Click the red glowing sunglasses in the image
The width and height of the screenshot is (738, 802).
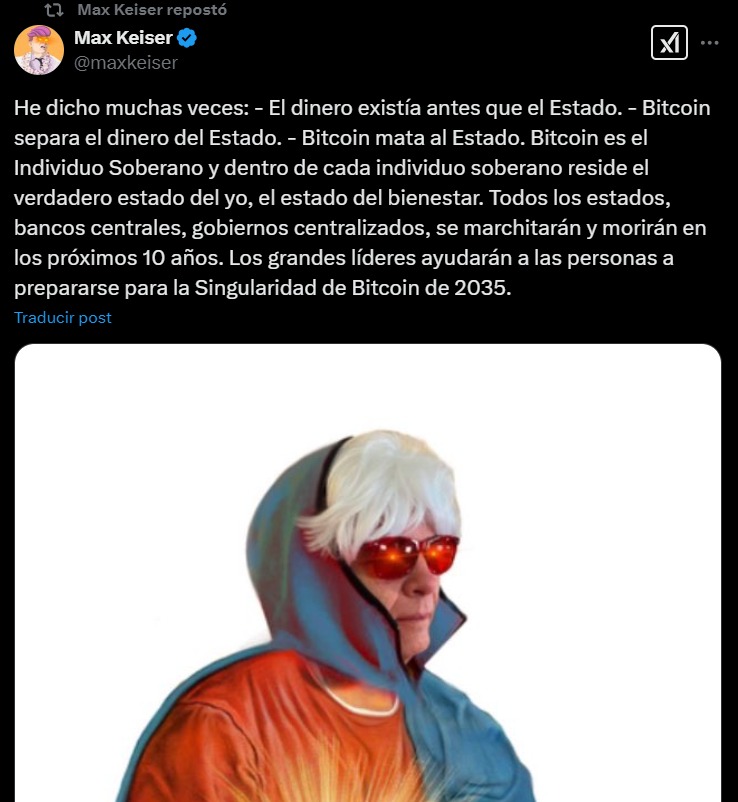point(407,556)
